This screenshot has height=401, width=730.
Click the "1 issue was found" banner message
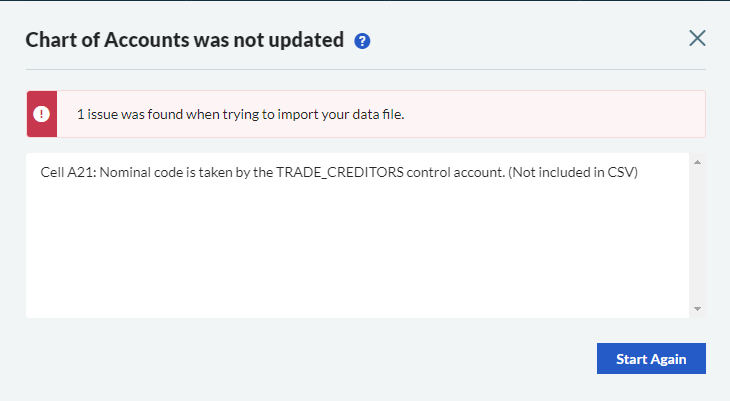point(240,114)
